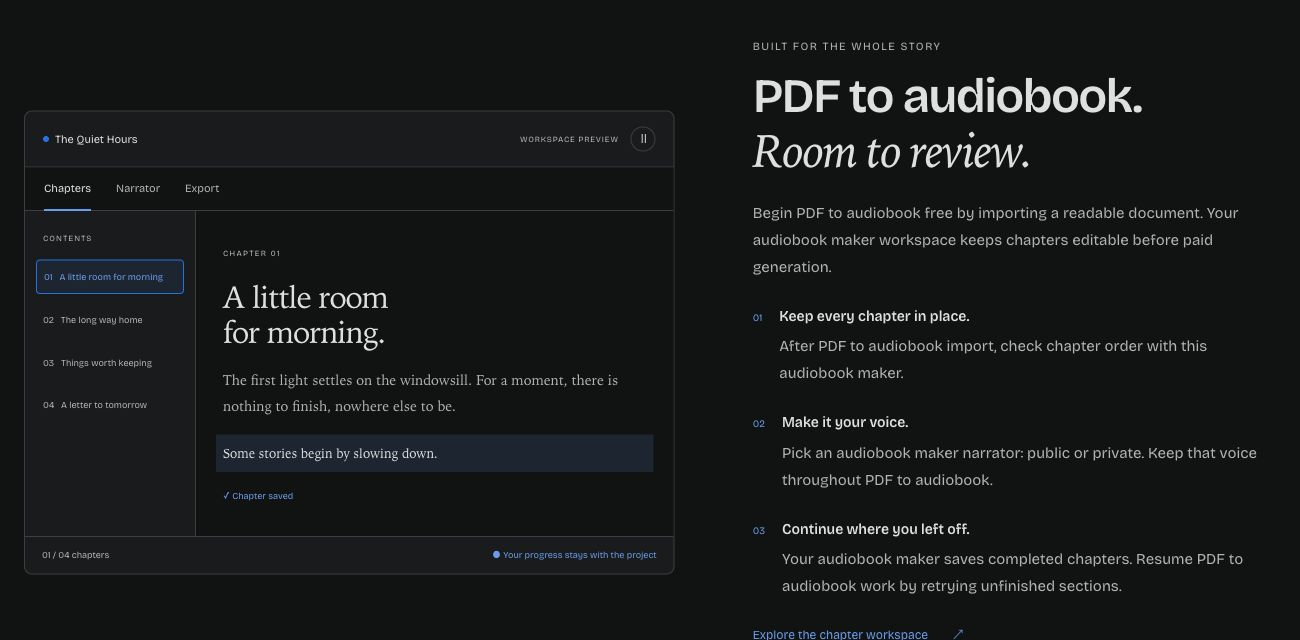This screenshot has width=1300, height=640.
Task: Select chapter 03 Things worth keeping
Action: point(110,363)
